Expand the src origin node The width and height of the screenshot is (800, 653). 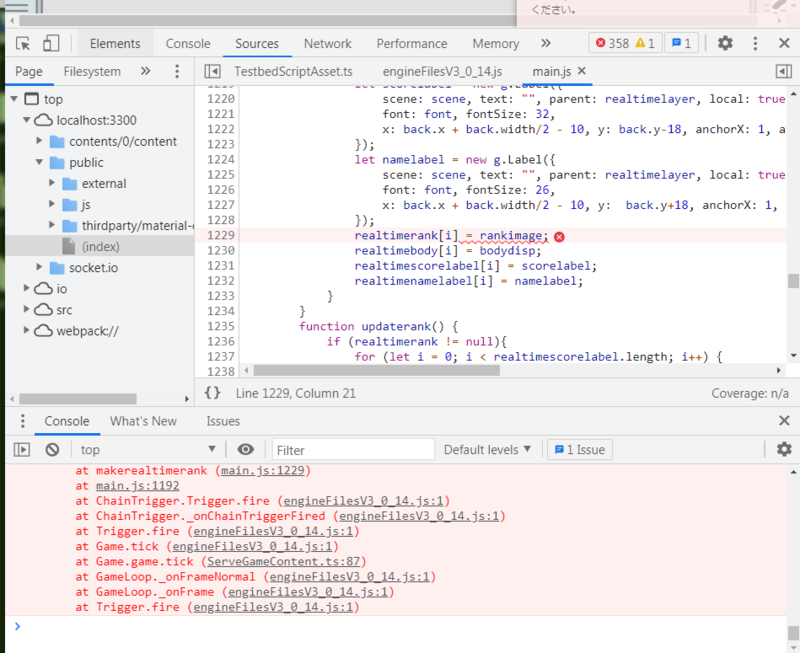coord(26,309)
